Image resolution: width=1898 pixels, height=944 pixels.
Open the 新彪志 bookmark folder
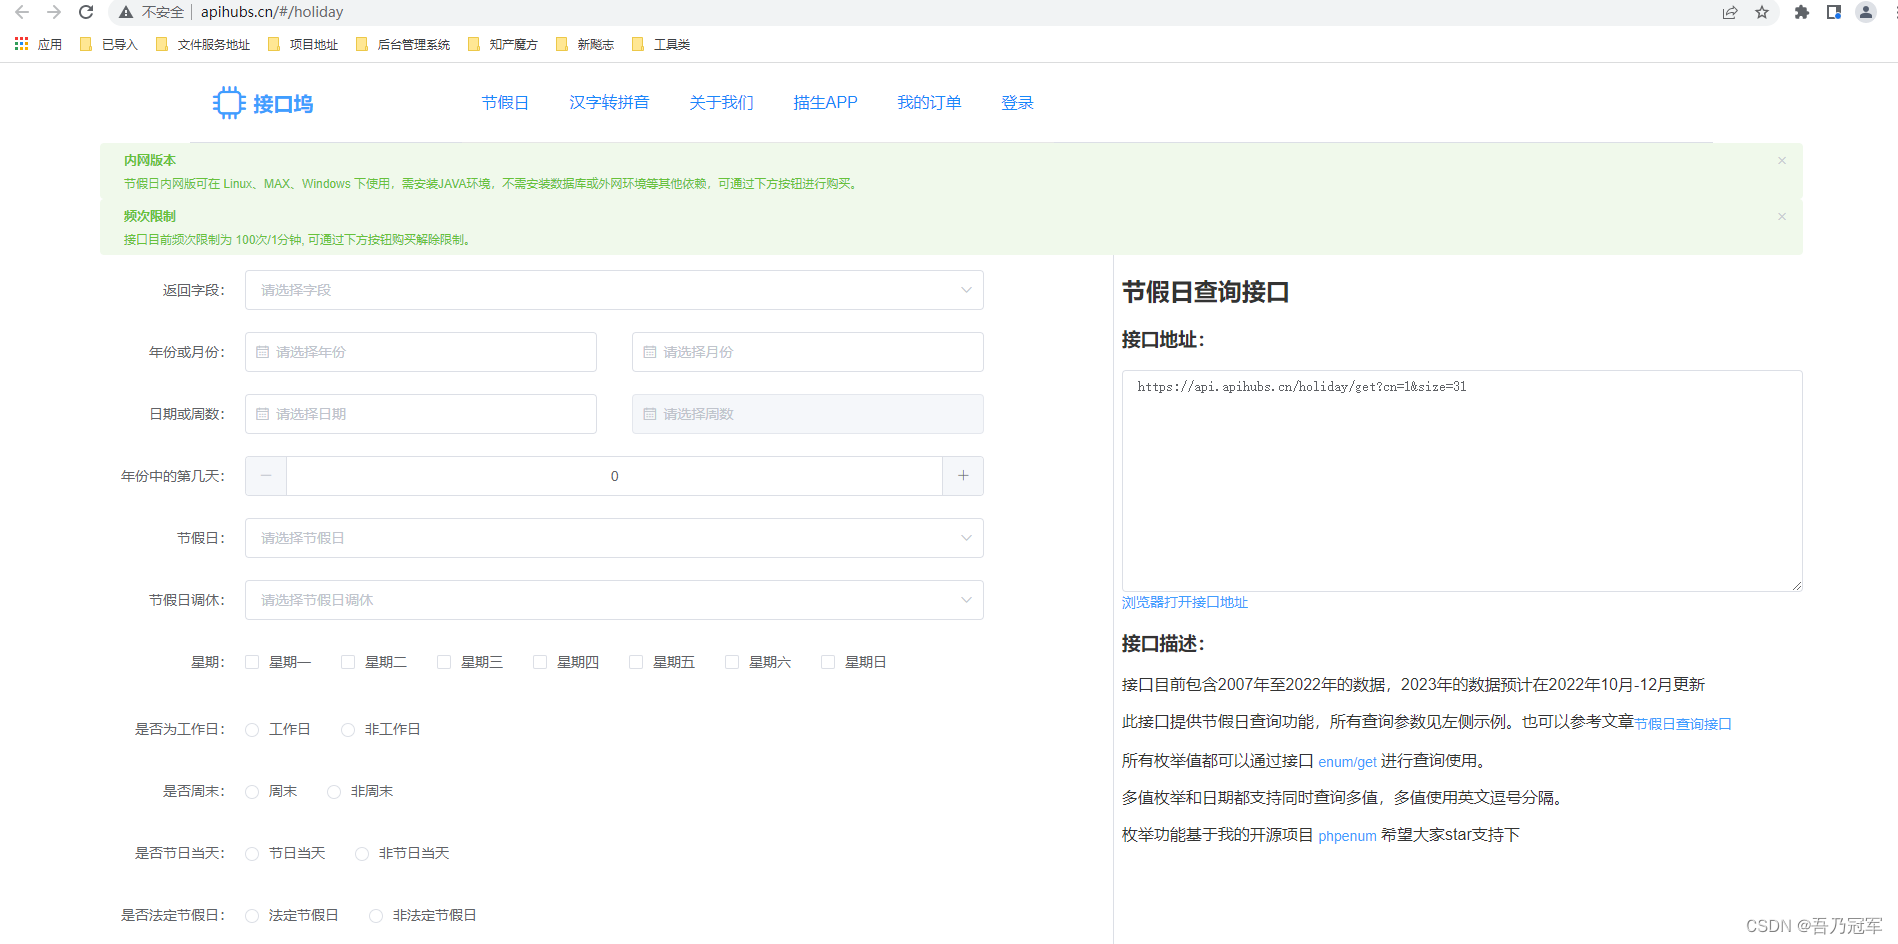coord(585,44)
